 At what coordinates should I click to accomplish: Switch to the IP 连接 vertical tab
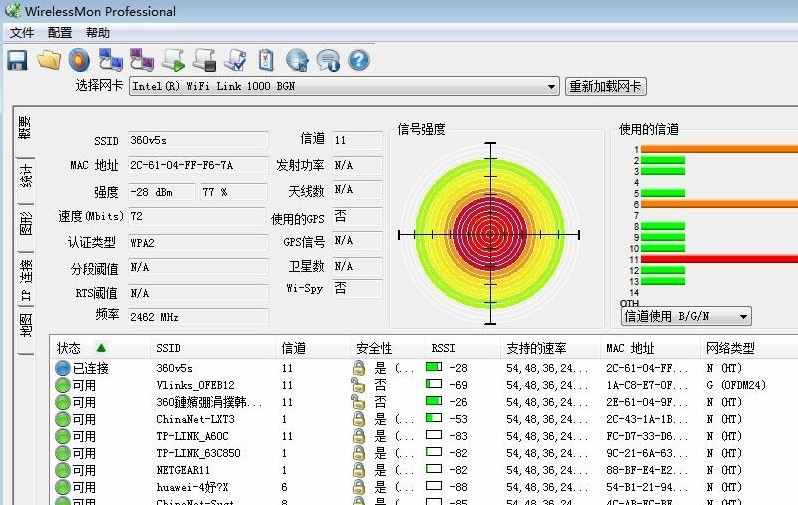25,280
